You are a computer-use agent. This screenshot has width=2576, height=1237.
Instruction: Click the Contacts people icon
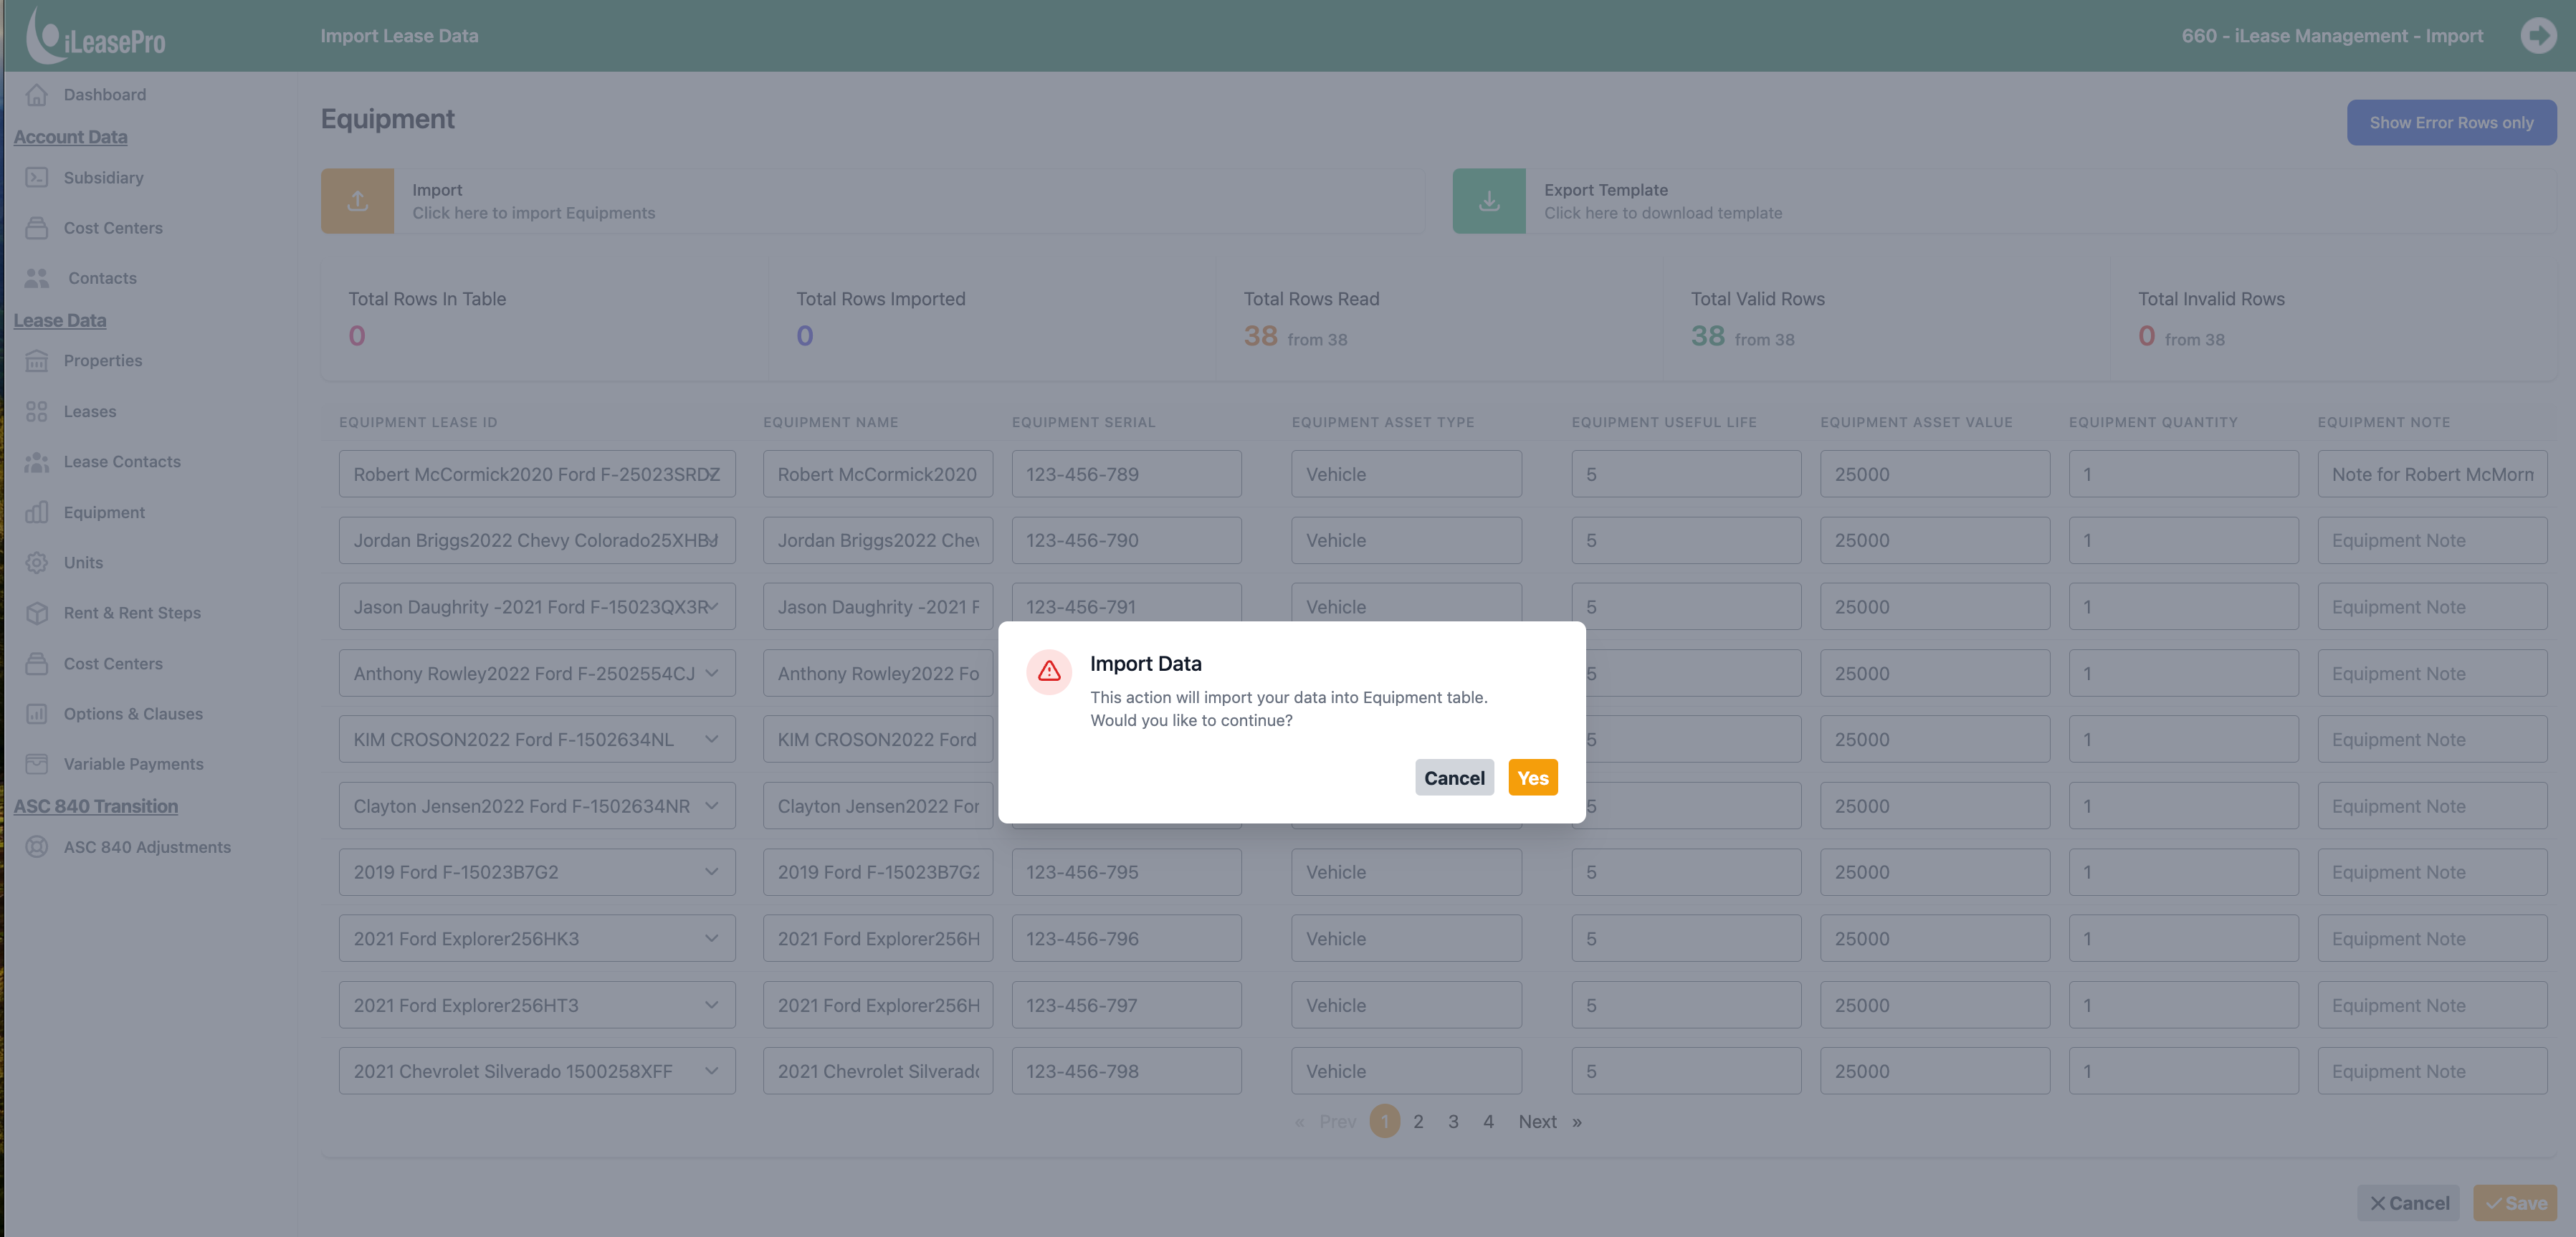click(37, 278)
